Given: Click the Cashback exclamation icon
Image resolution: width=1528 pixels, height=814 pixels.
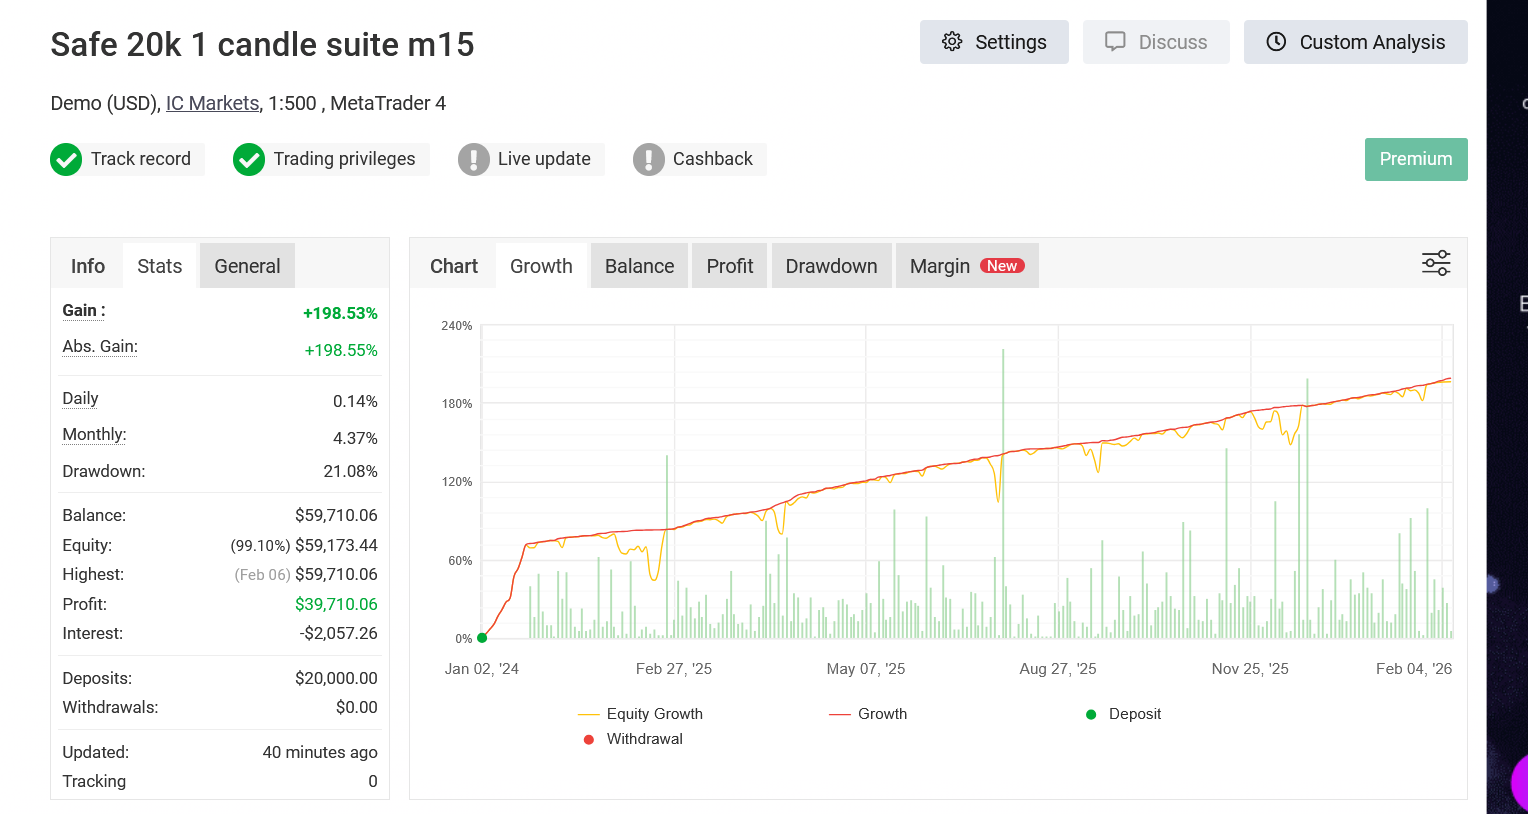Looking at the screenshot, I should [x=648, y=159].
